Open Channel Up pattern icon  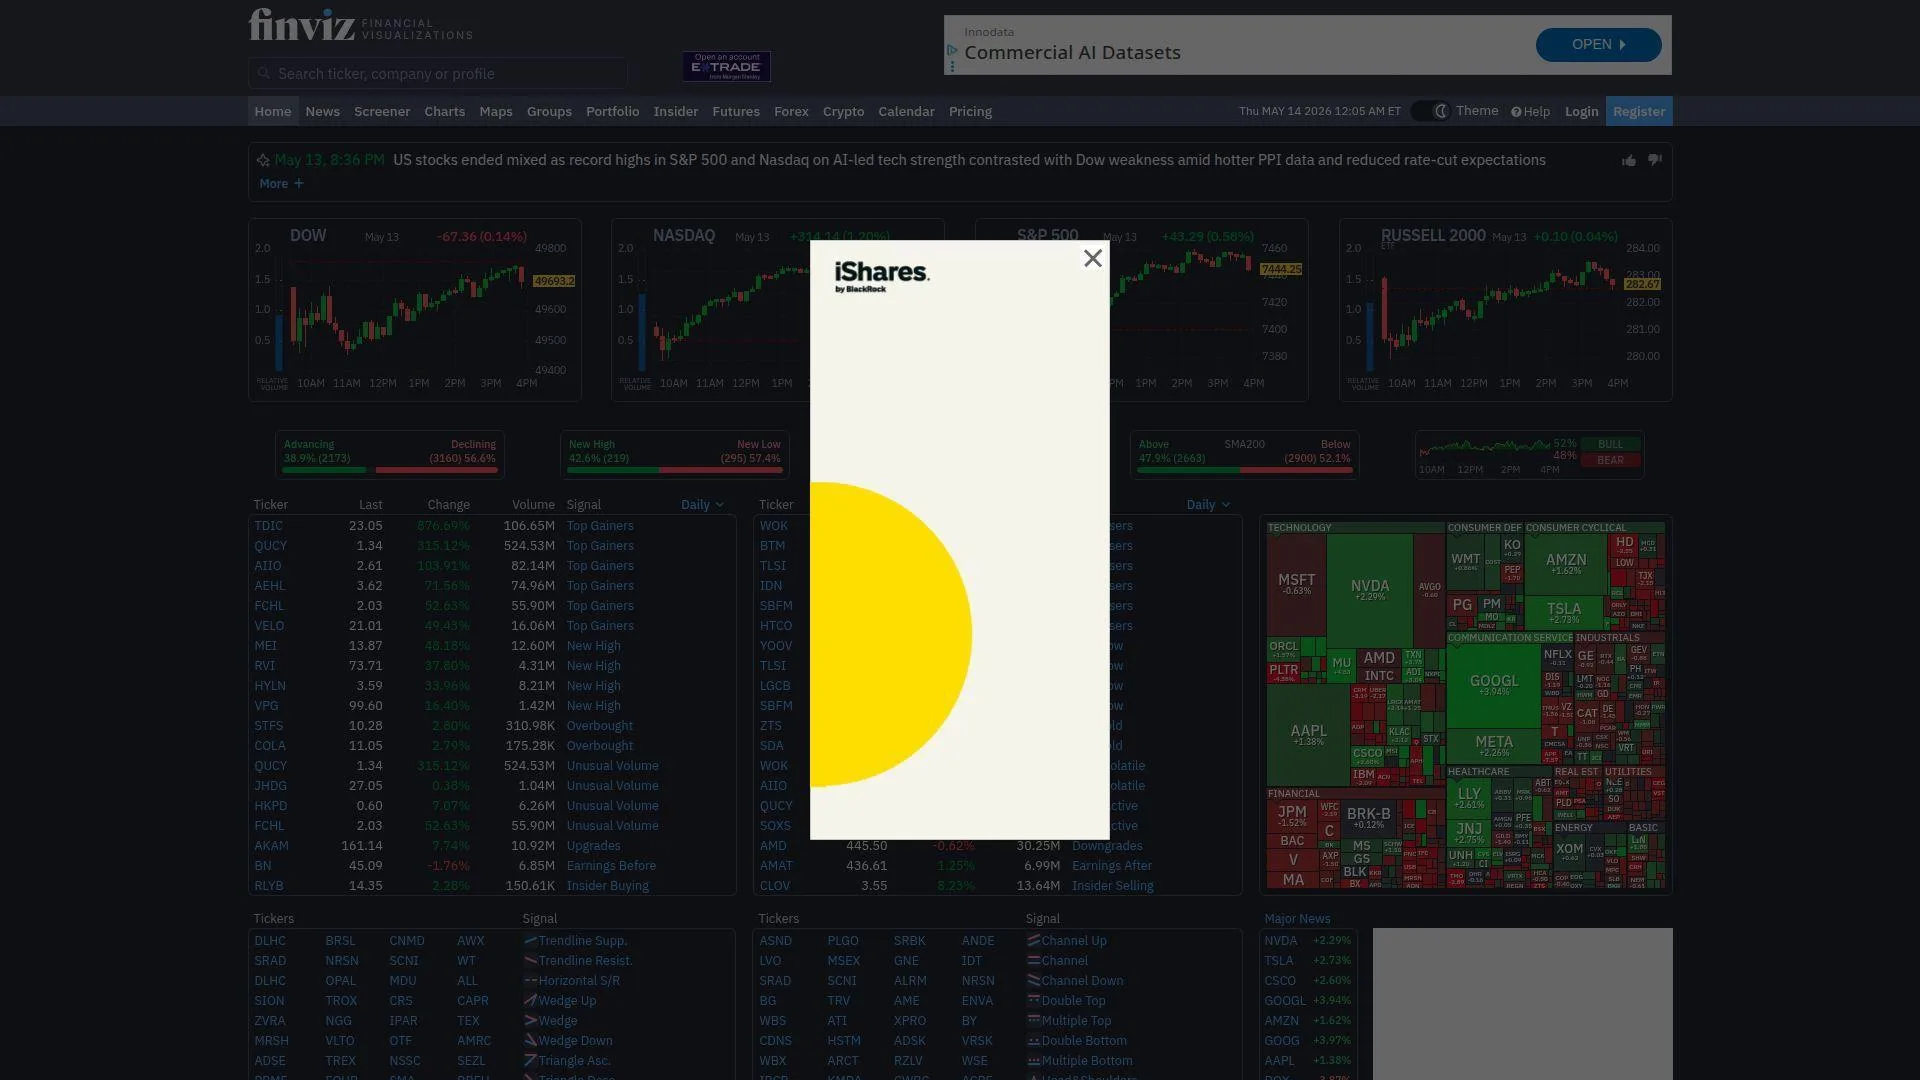(1033, 941)
